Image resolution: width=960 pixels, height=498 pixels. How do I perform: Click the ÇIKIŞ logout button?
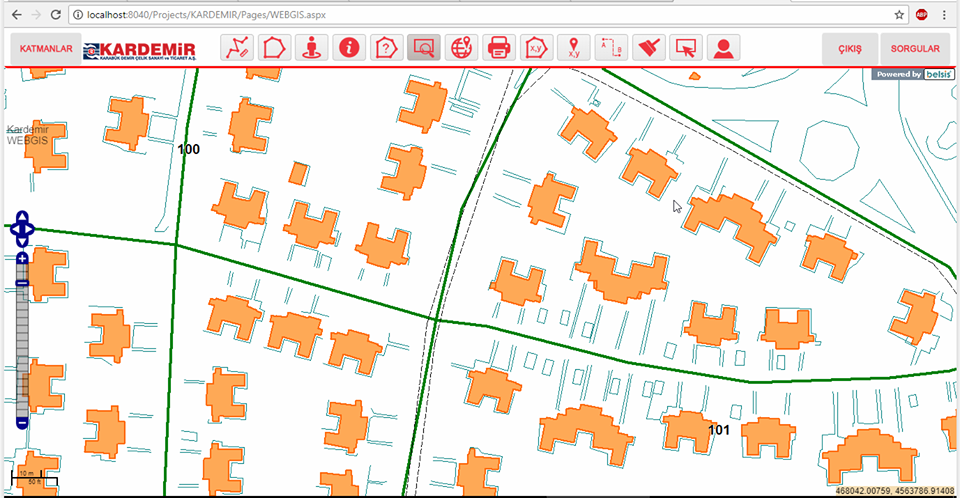click(x=850, y=48)
